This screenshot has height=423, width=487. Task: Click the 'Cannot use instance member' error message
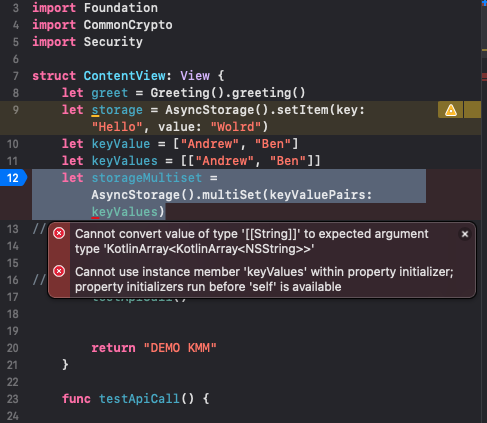coord(264,279)
